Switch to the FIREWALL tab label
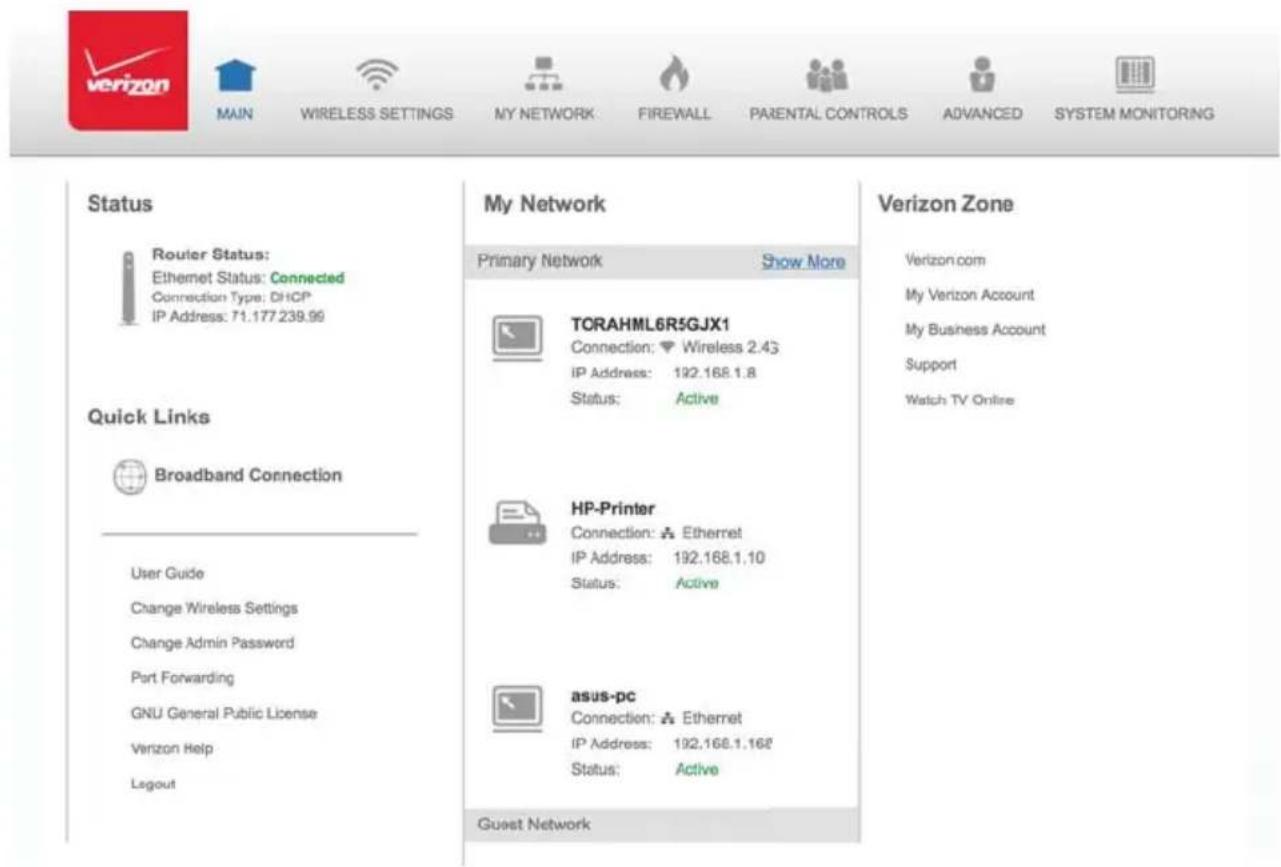1281x867 pixels. tap(674, 114)
